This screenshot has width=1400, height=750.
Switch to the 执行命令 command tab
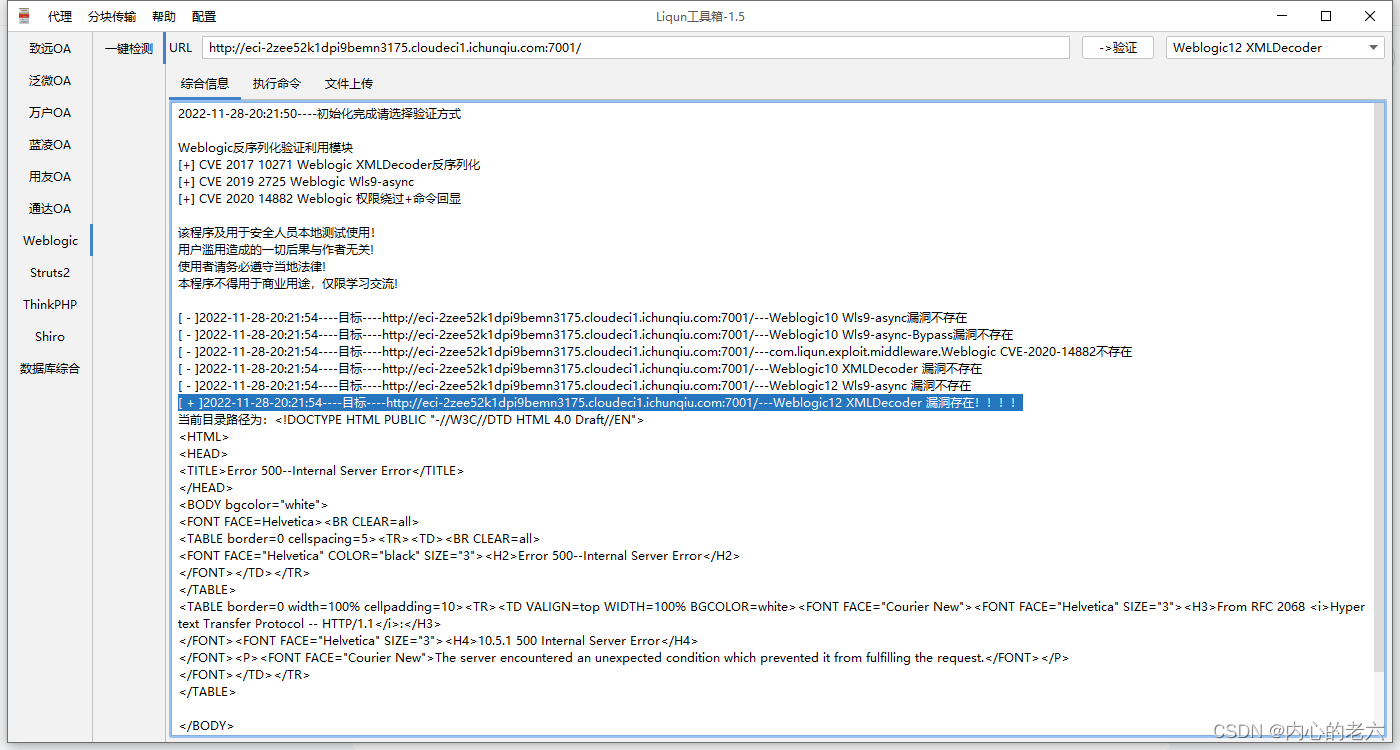(x=276, y=83)
